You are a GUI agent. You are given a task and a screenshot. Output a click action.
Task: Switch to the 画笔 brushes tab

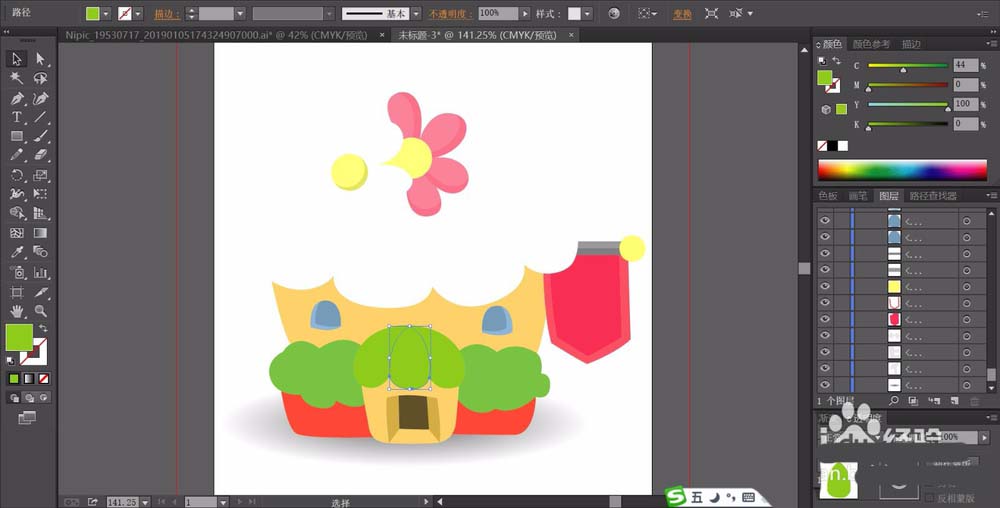click(858, 196)
